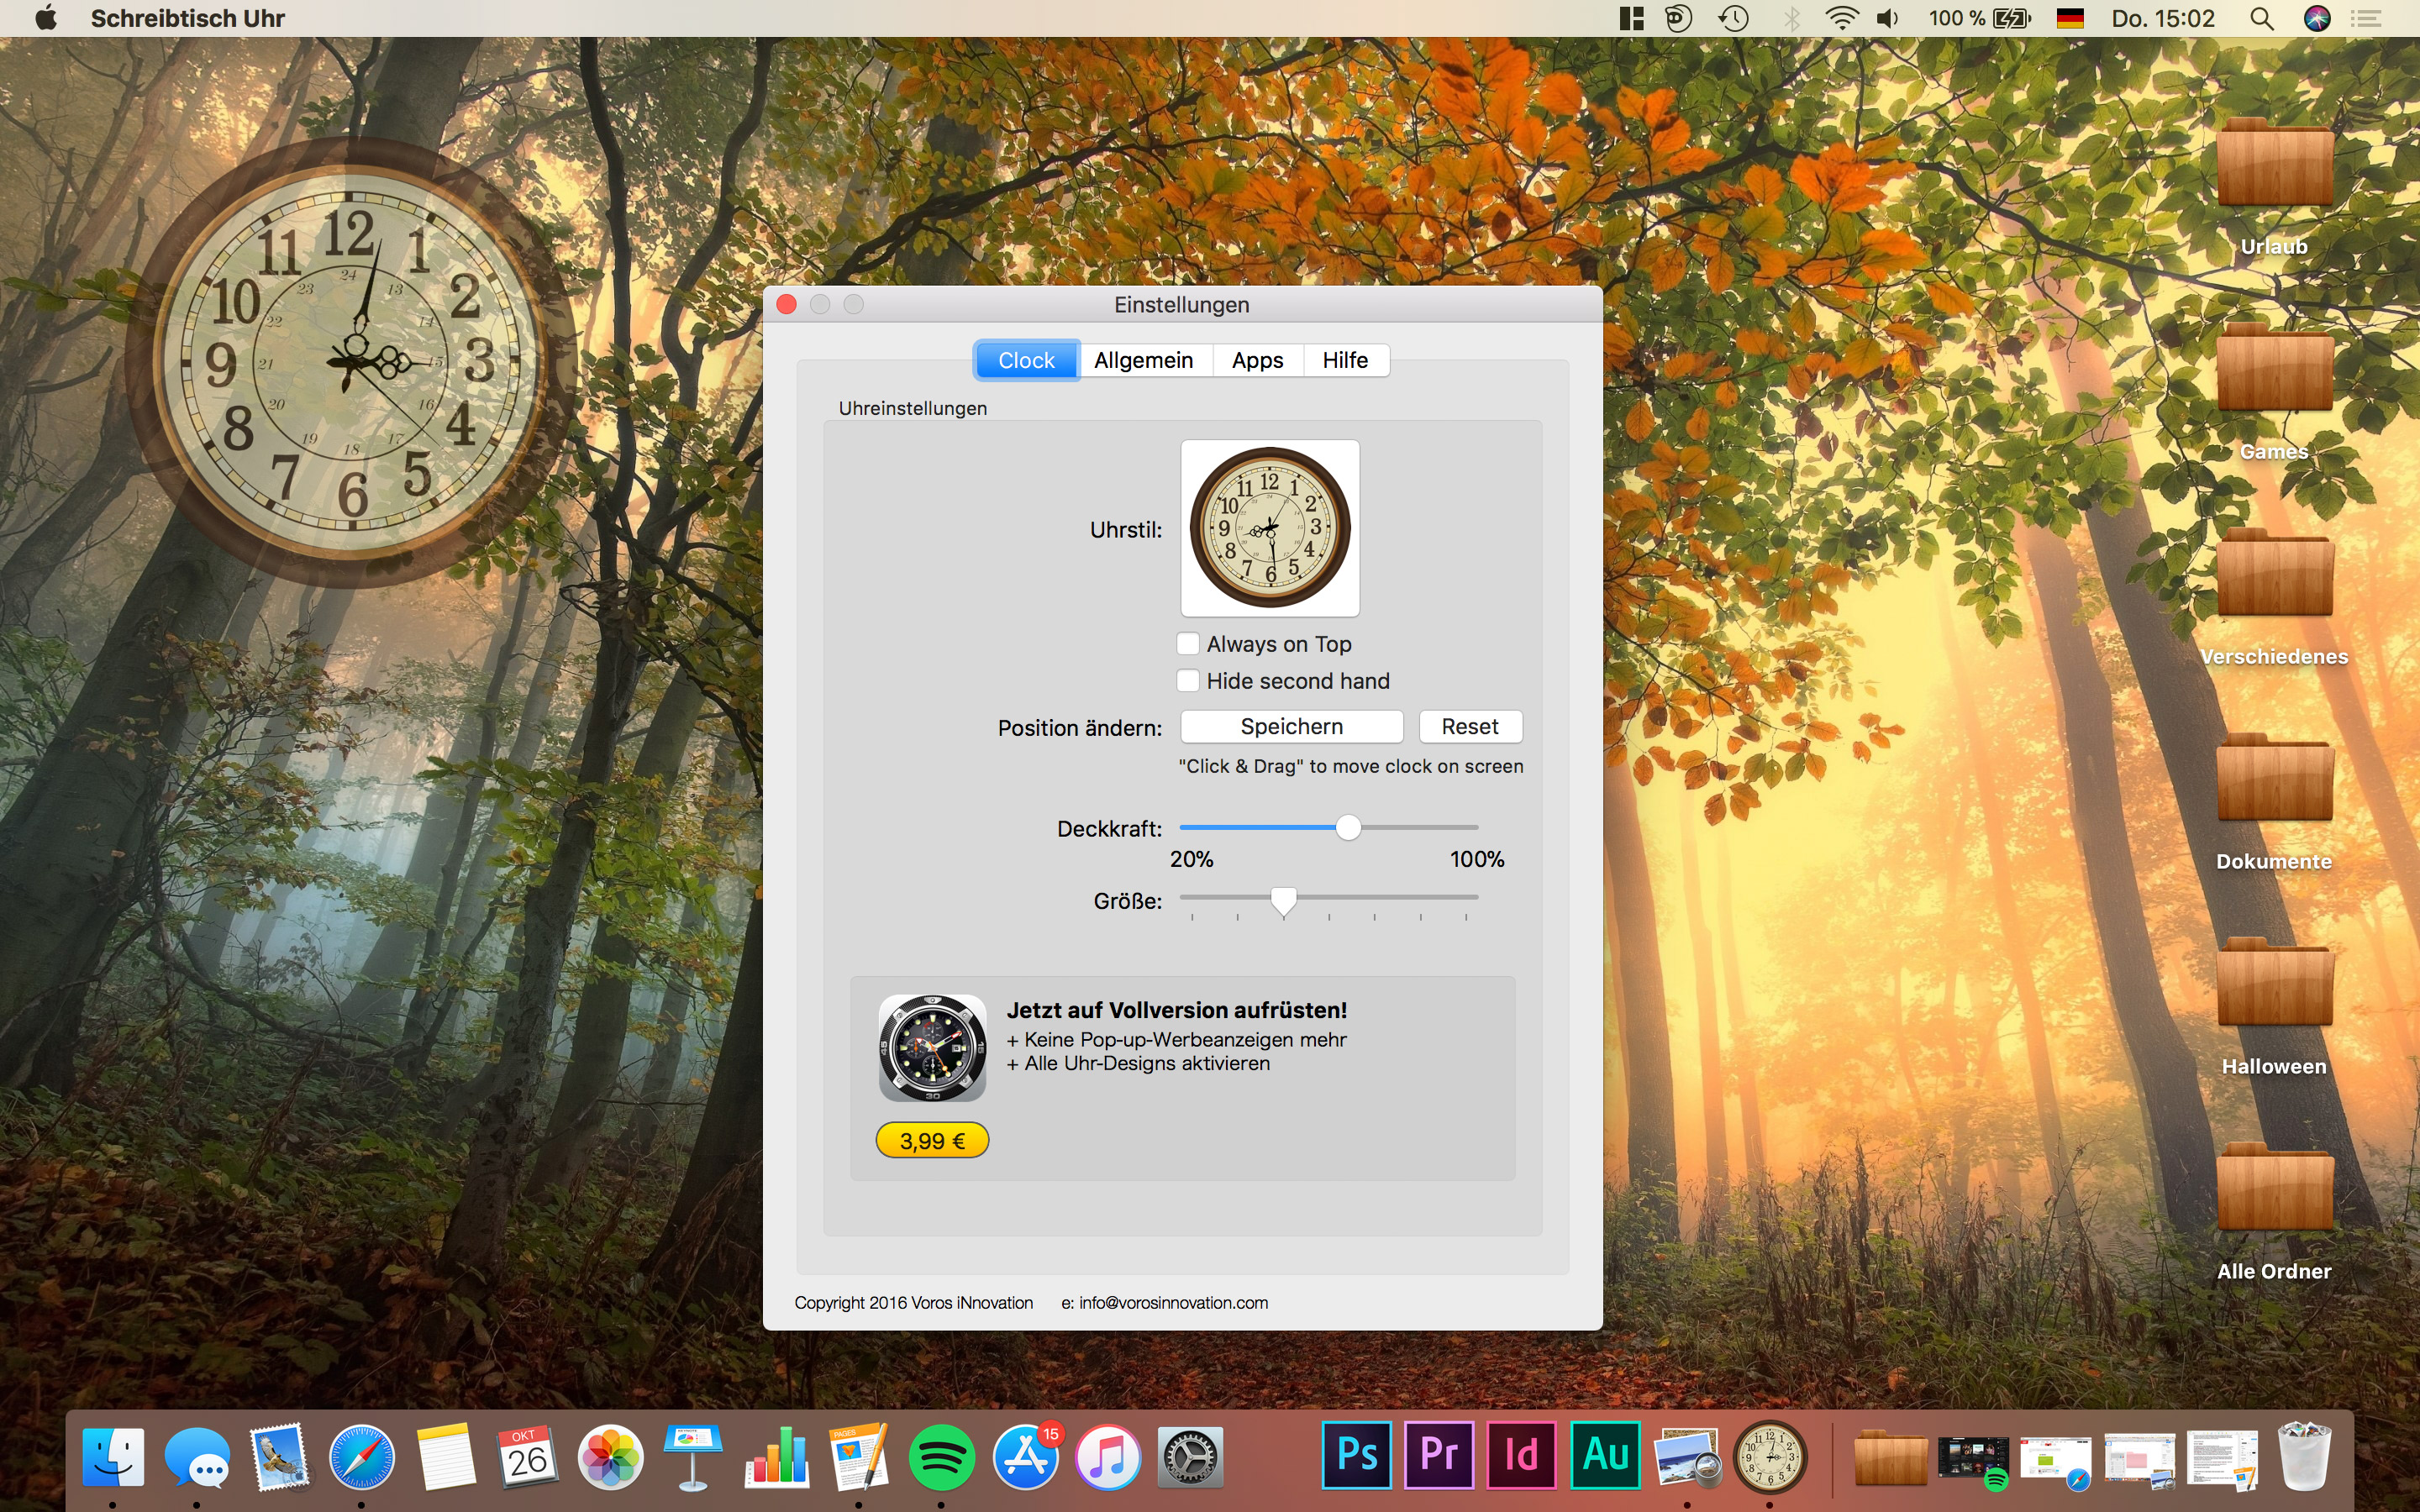Image resolution: width=2420 pixels, height=1512 pixels.
Task: Click the Time Machine menu bar icon
Action: click(1734, 18)
